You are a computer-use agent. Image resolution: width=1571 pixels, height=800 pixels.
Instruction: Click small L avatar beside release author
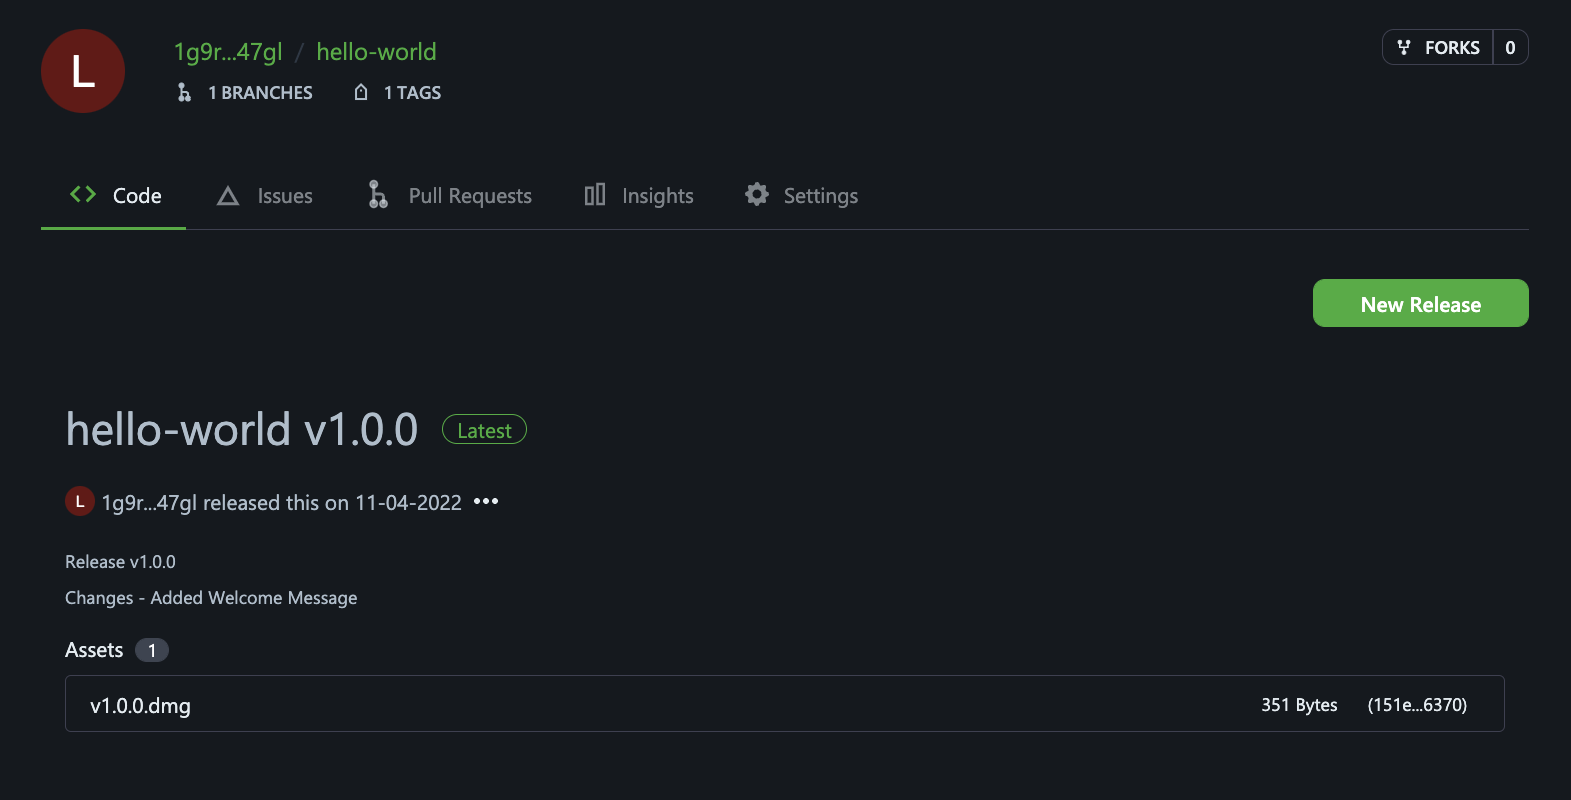click(80, 501)
